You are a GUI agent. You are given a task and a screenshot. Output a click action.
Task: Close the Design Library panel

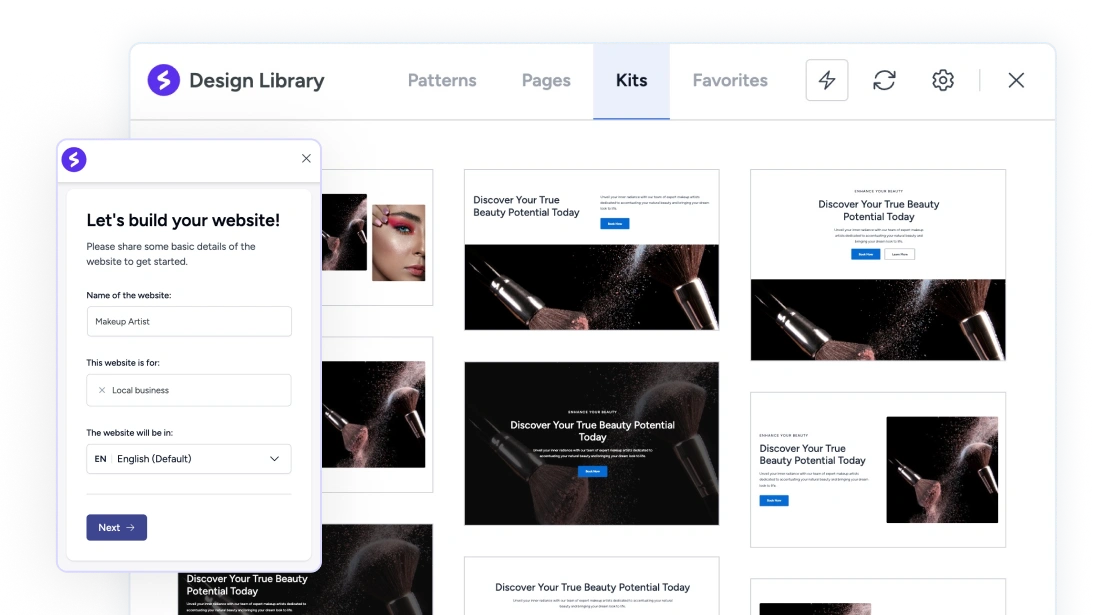pyautogui.click(x=1016, y=80)
